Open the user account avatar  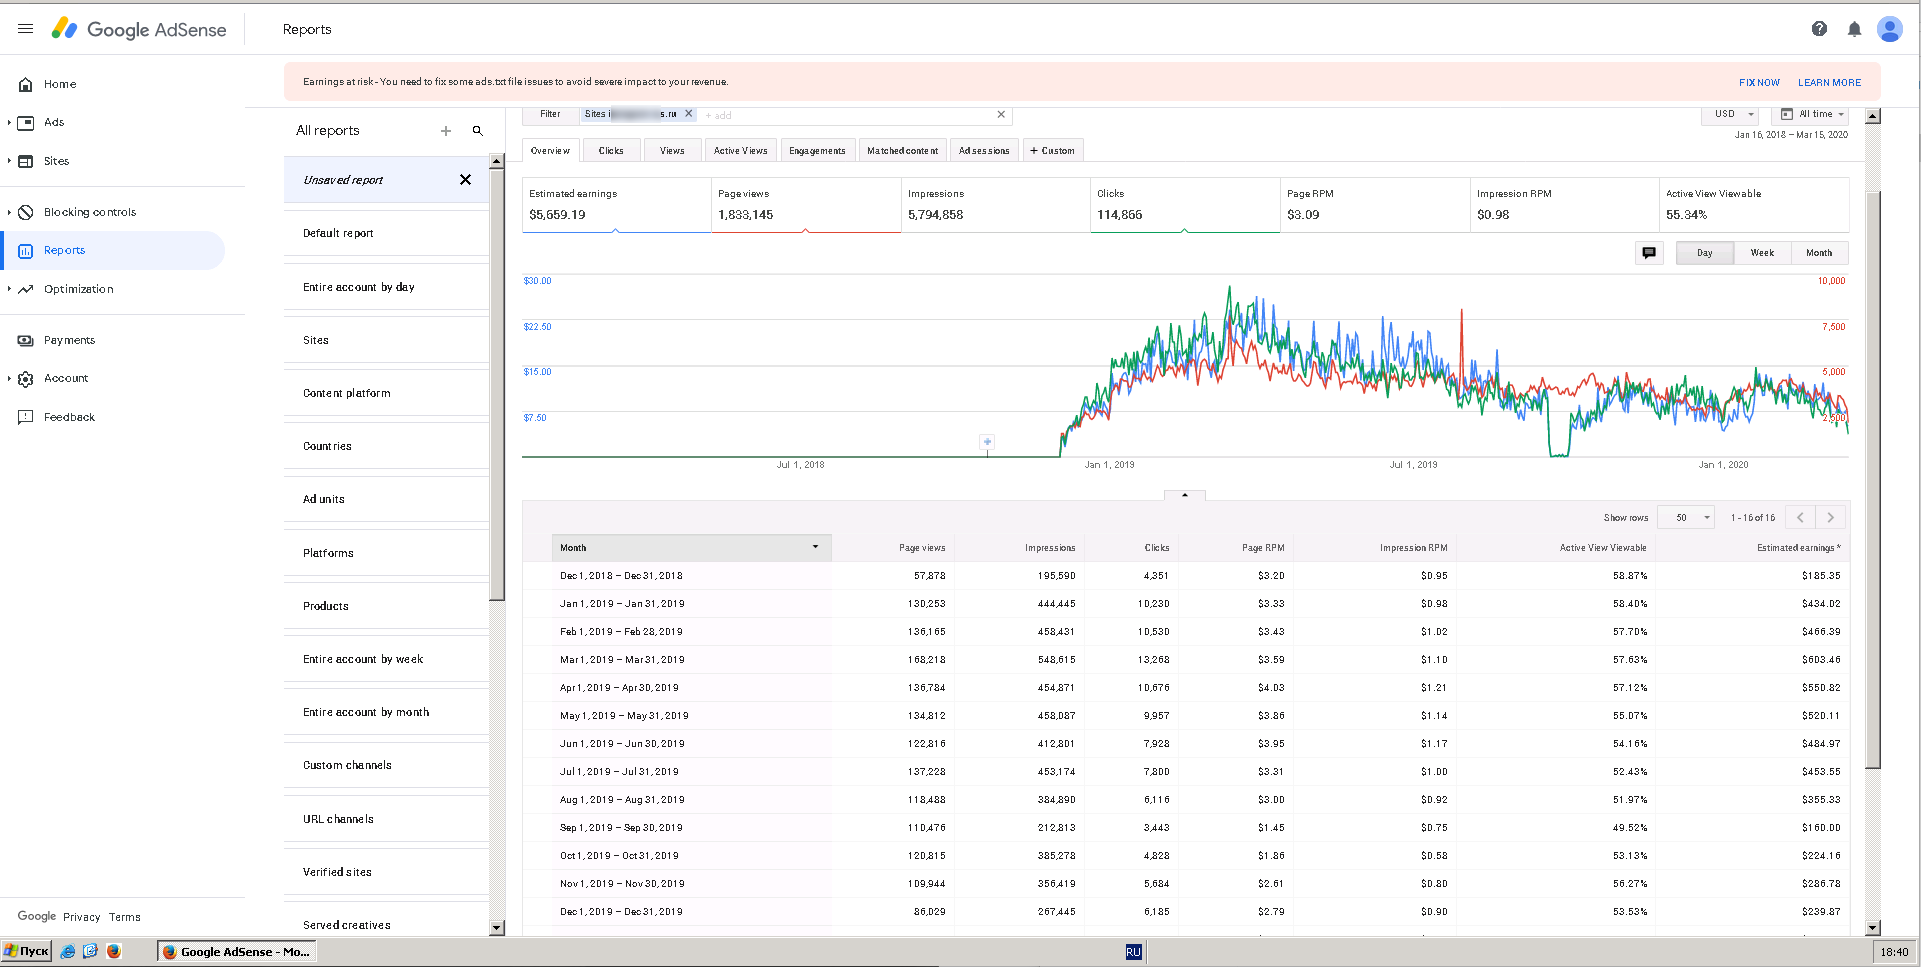pos(1889,29)
